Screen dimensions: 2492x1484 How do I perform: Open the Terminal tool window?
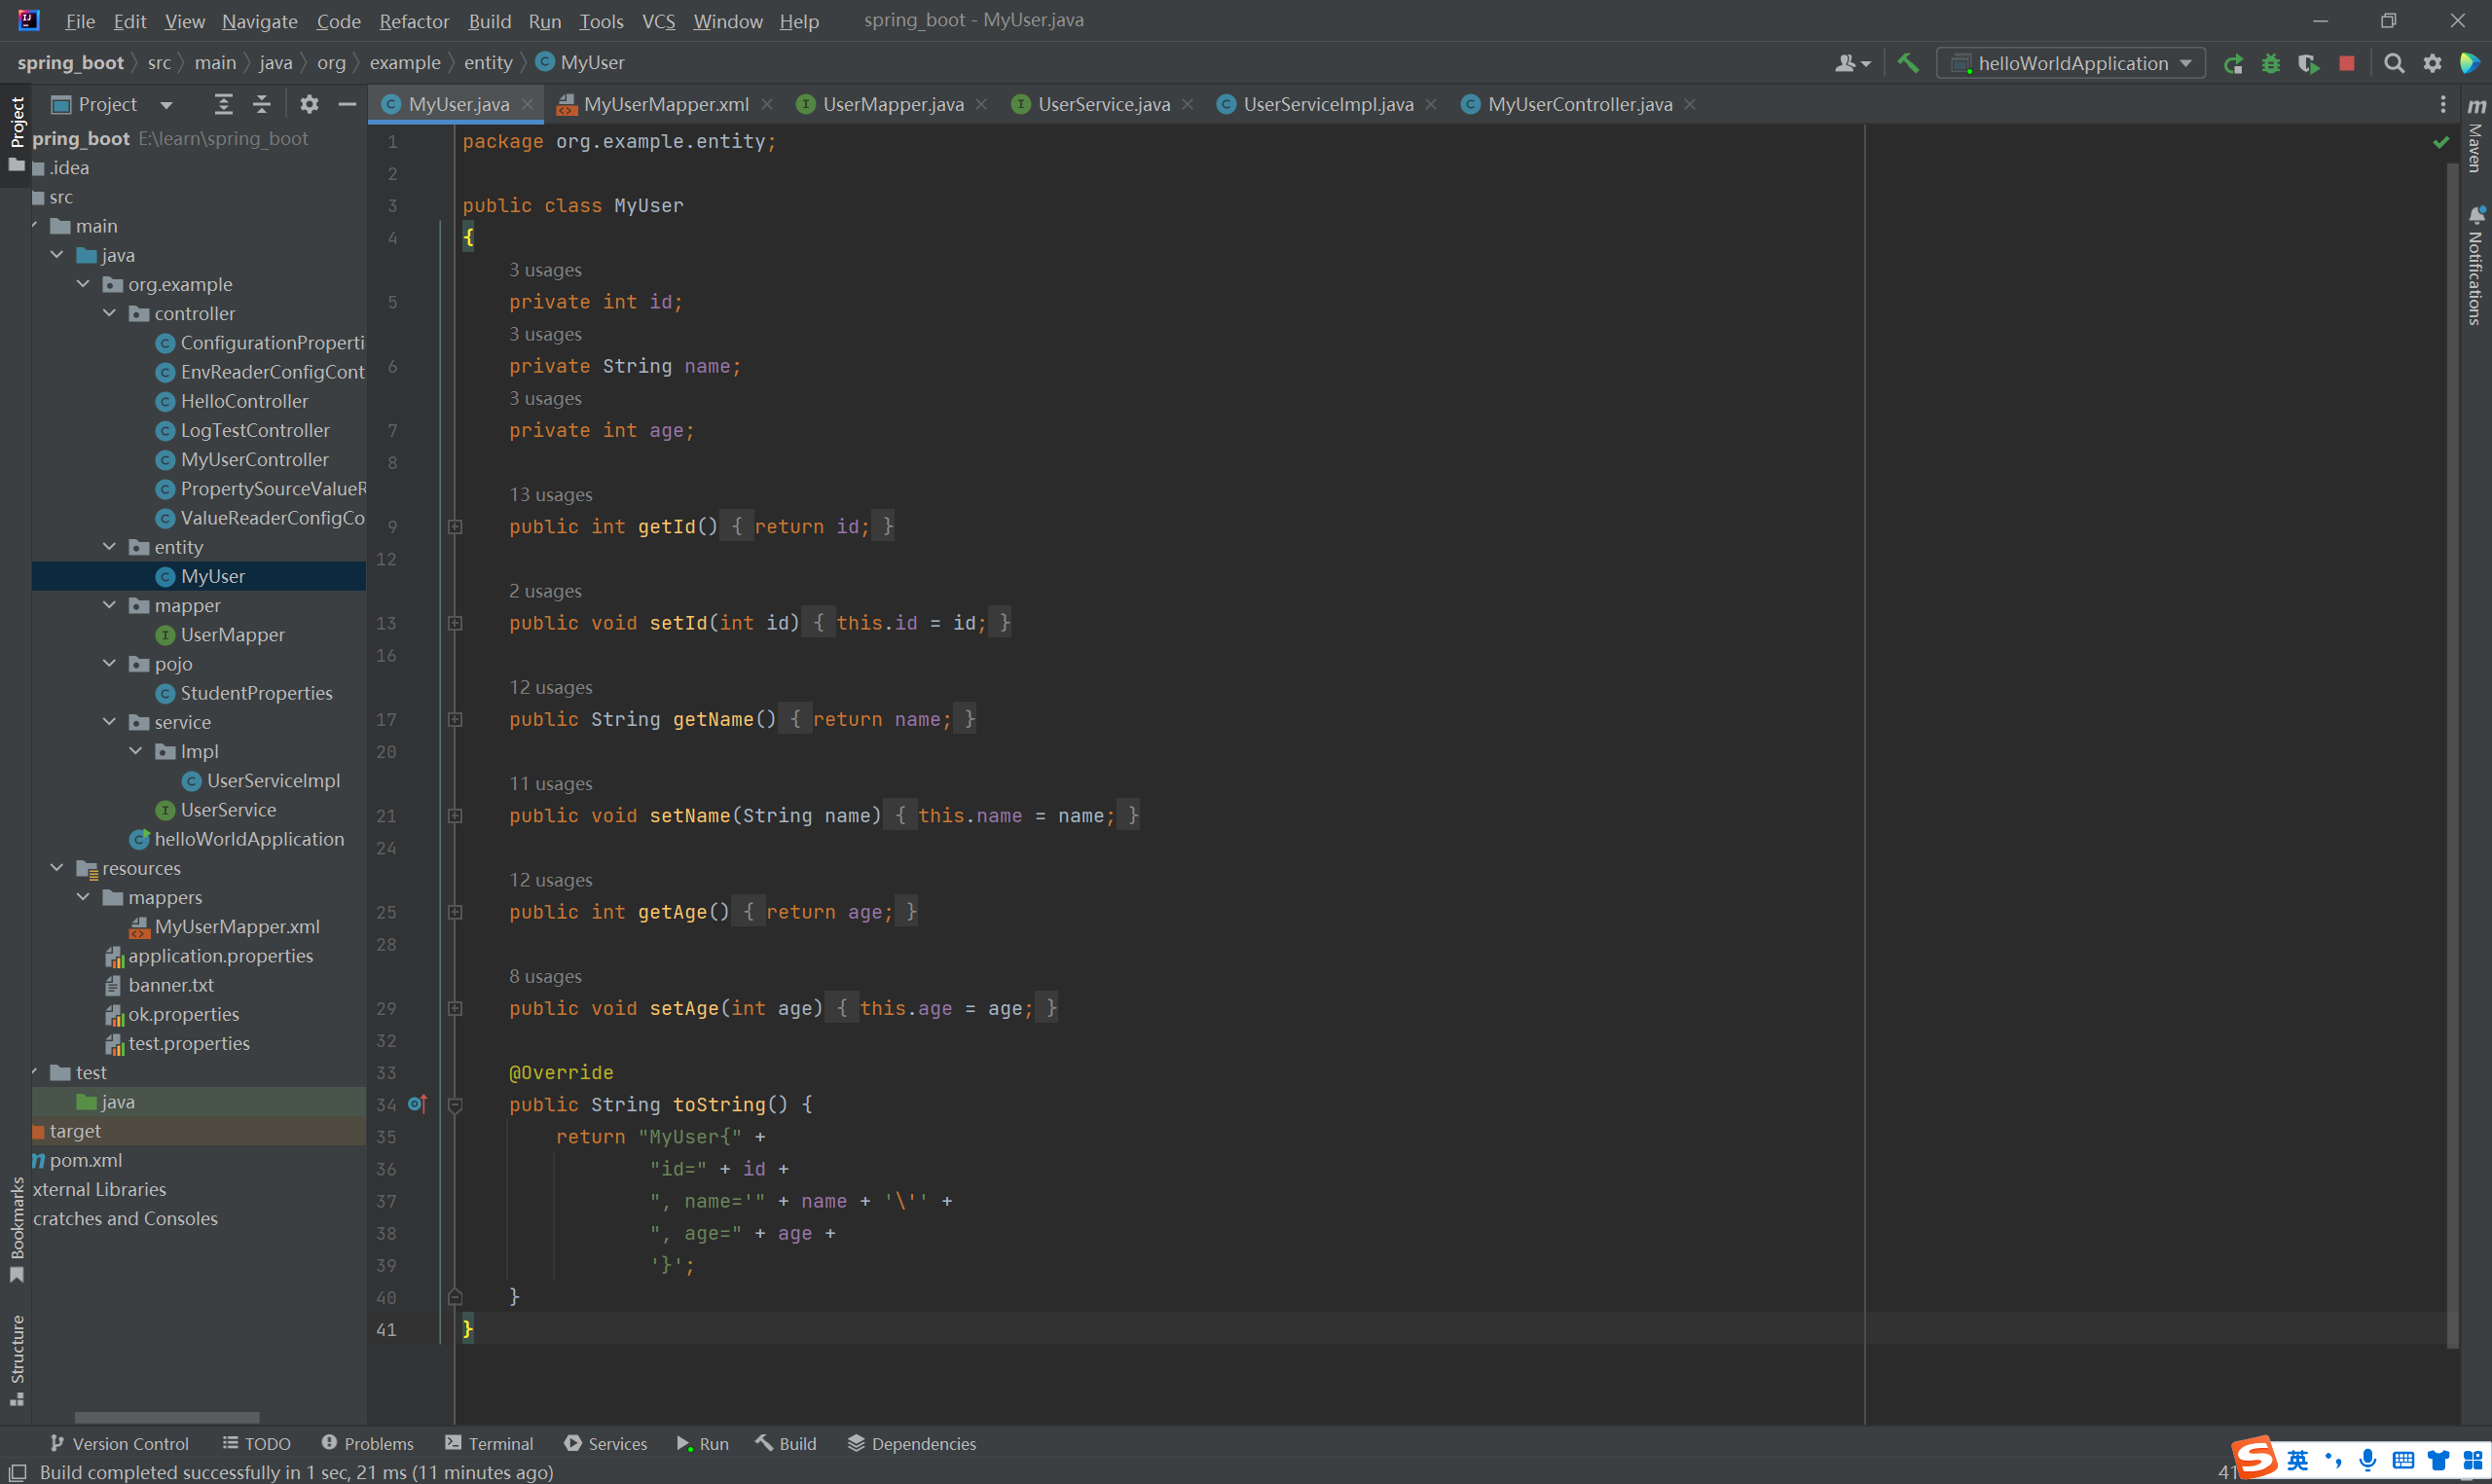(x=489, y=1443)
